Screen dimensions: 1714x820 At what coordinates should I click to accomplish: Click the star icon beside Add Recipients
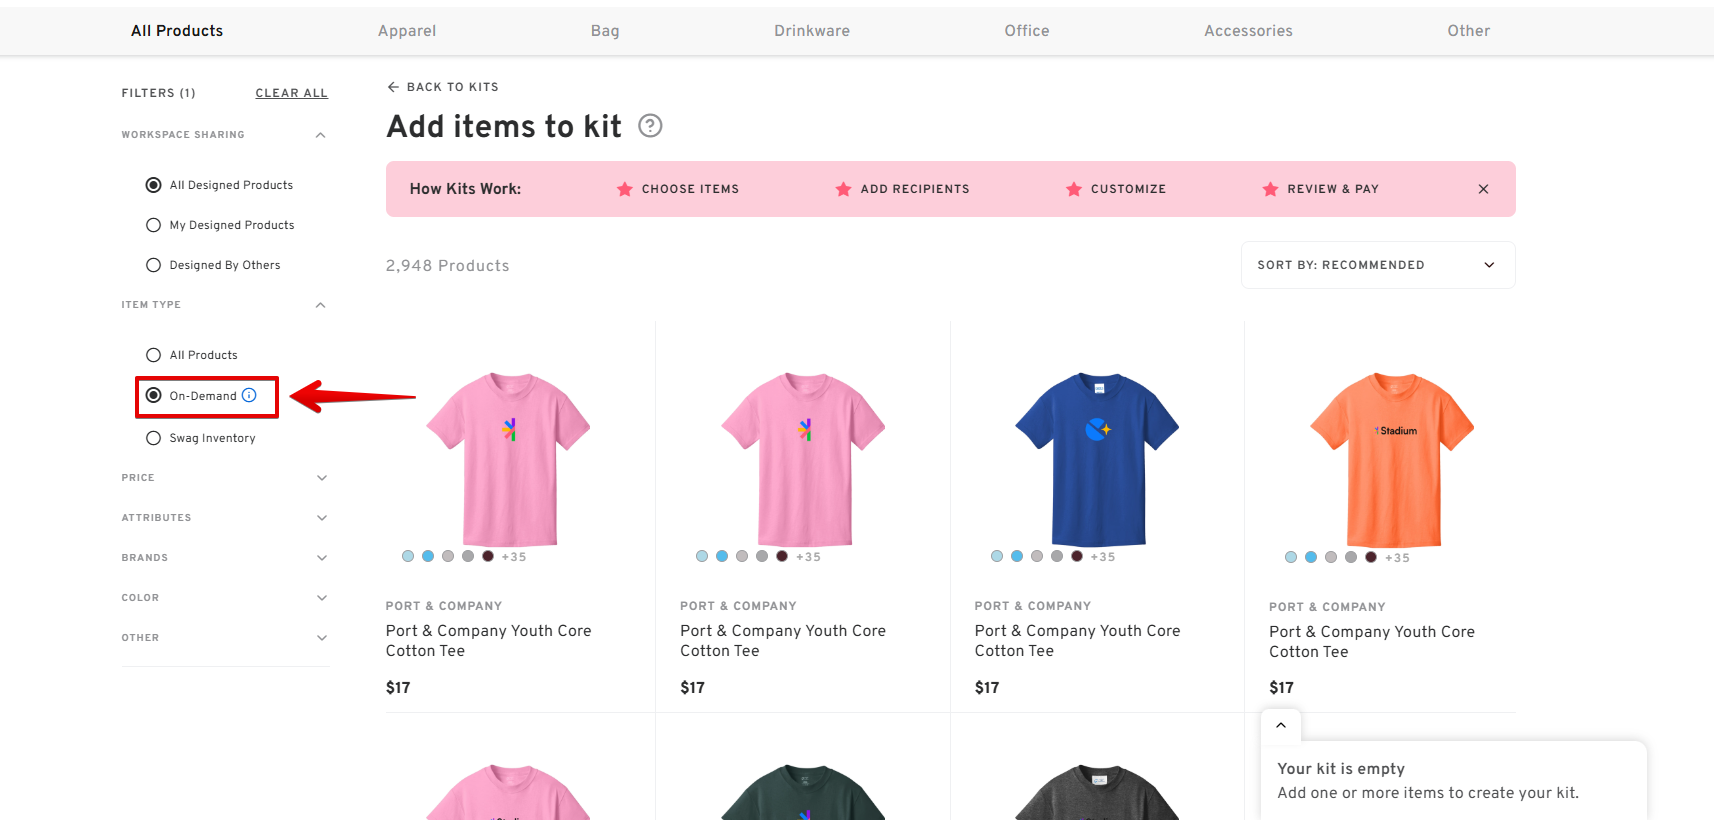(843, 189)
